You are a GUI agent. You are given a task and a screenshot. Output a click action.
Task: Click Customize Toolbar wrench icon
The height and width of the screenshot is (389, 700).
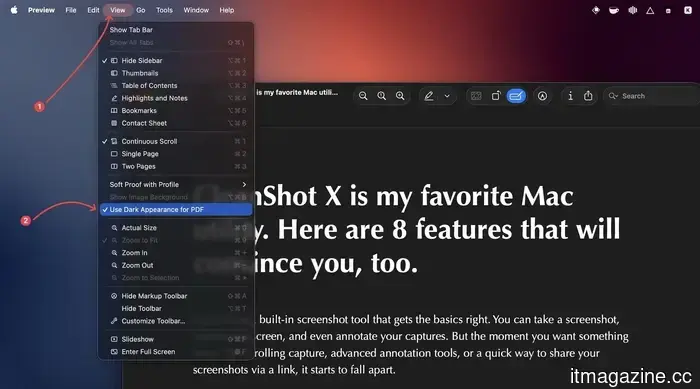(114, 321)
